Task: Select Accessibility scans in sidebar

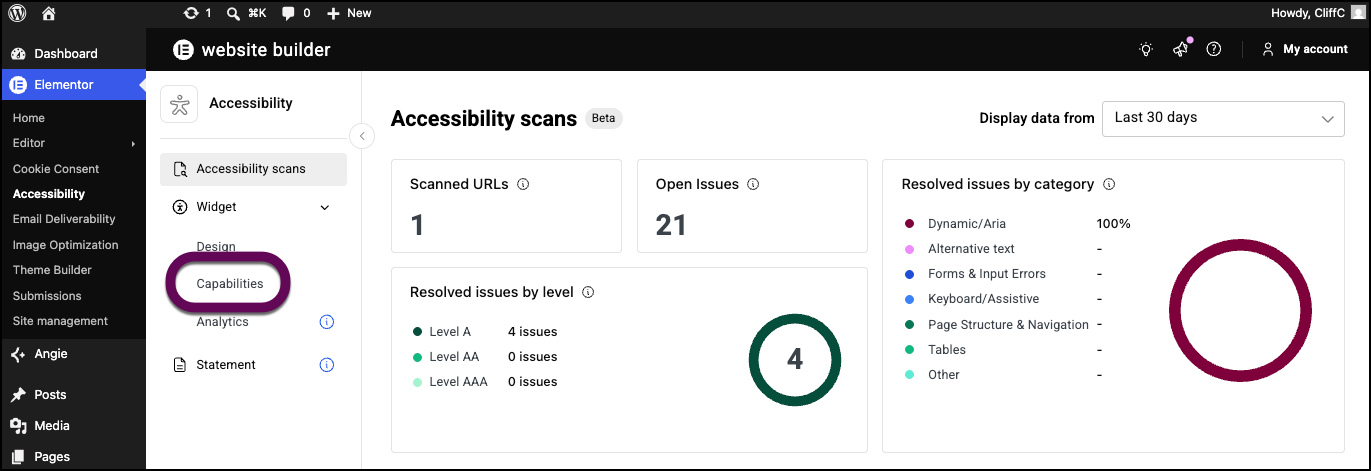Action: [253, 169]
